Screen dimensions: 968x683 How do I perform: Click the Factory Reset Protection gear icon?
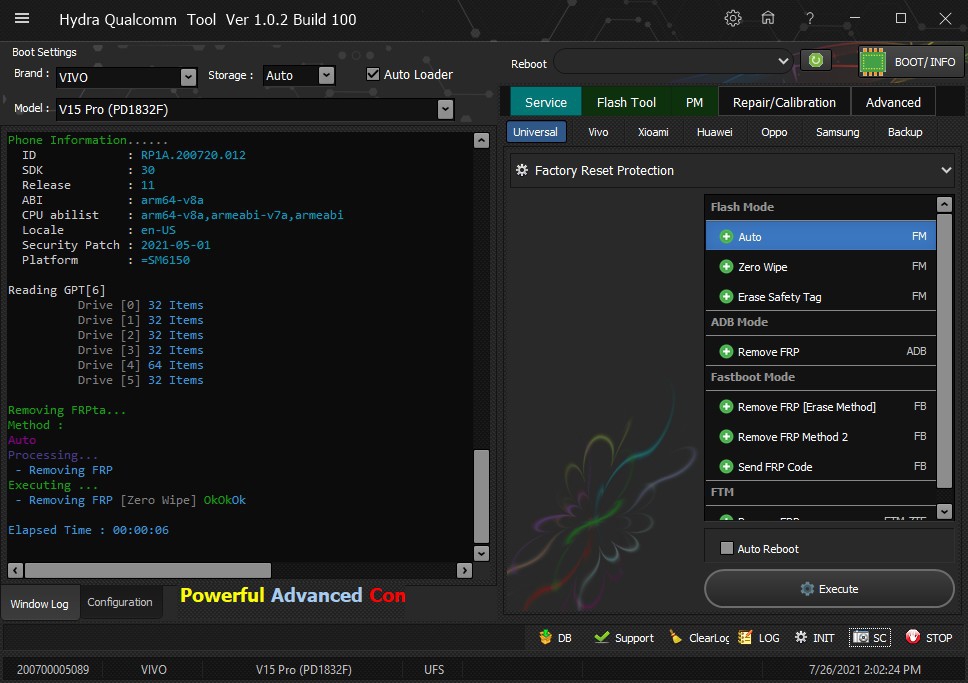(x=522, y=170)
